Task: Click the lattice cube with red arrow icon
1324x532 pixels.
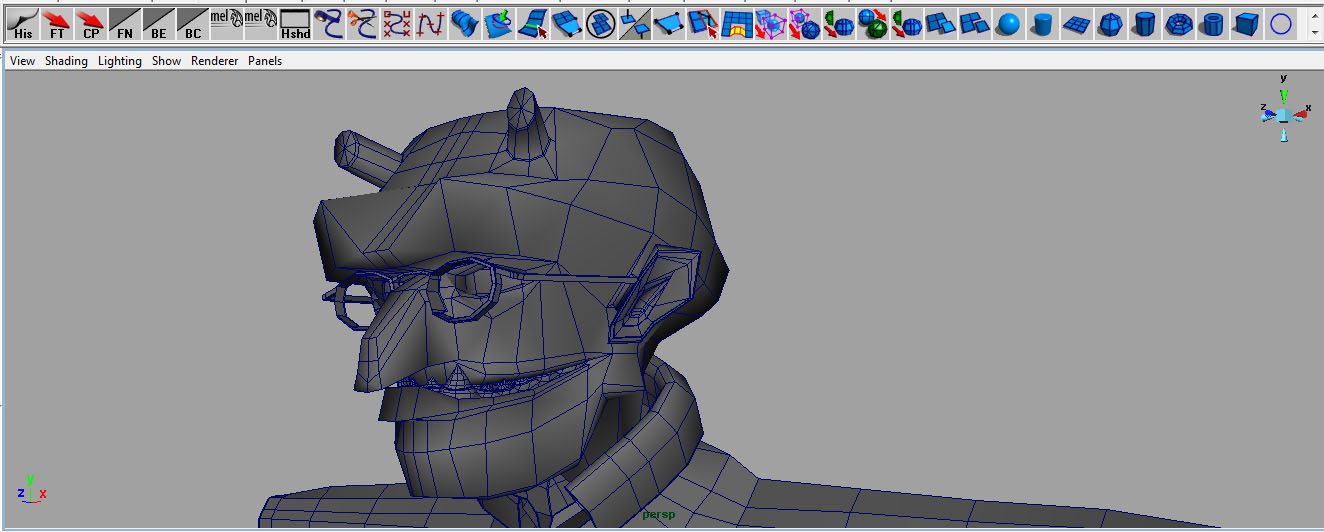Action: 771,23
